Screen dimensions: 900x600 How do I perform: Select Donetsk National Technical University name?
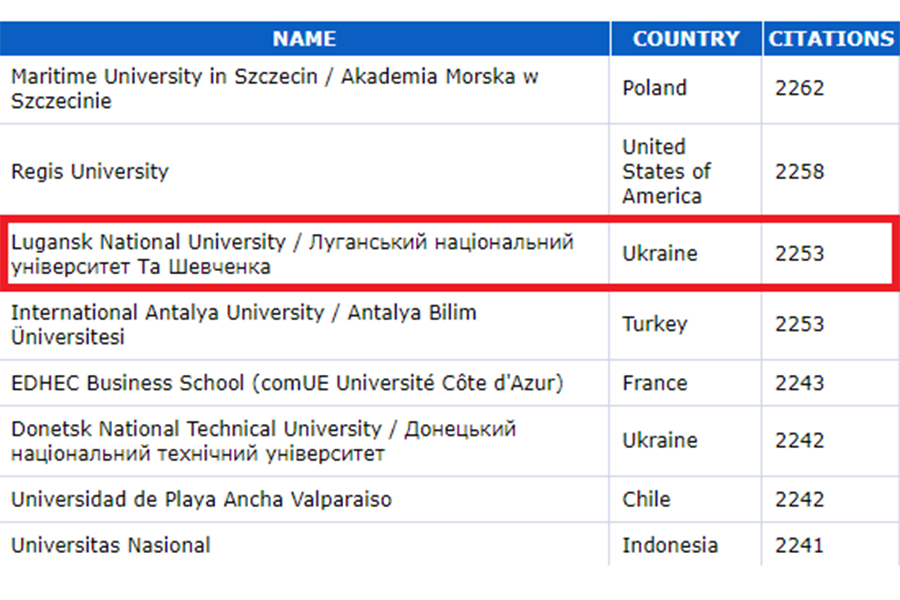(263, 441)
